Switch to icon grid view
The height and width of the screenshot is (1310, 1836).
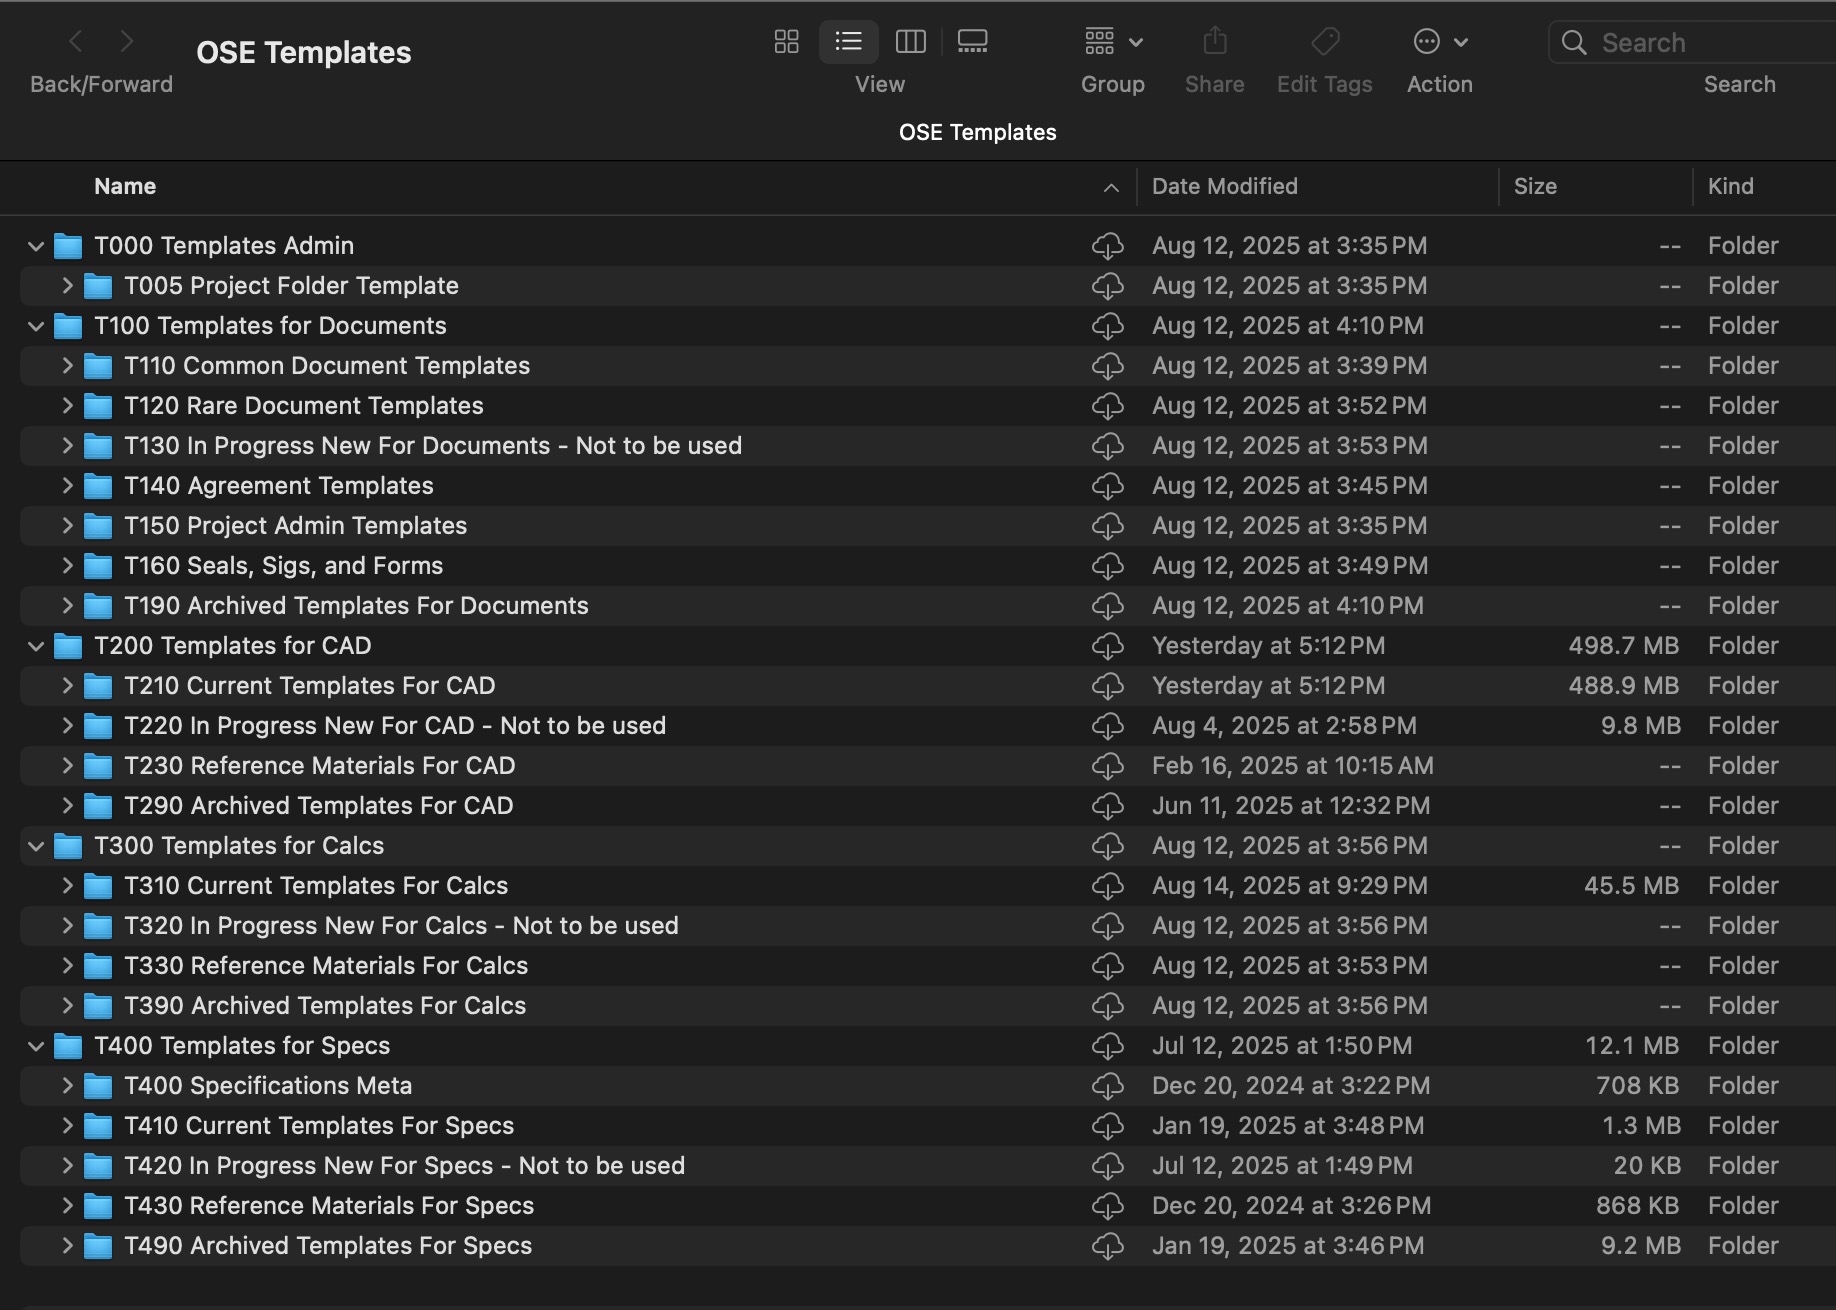pos(787,42)
